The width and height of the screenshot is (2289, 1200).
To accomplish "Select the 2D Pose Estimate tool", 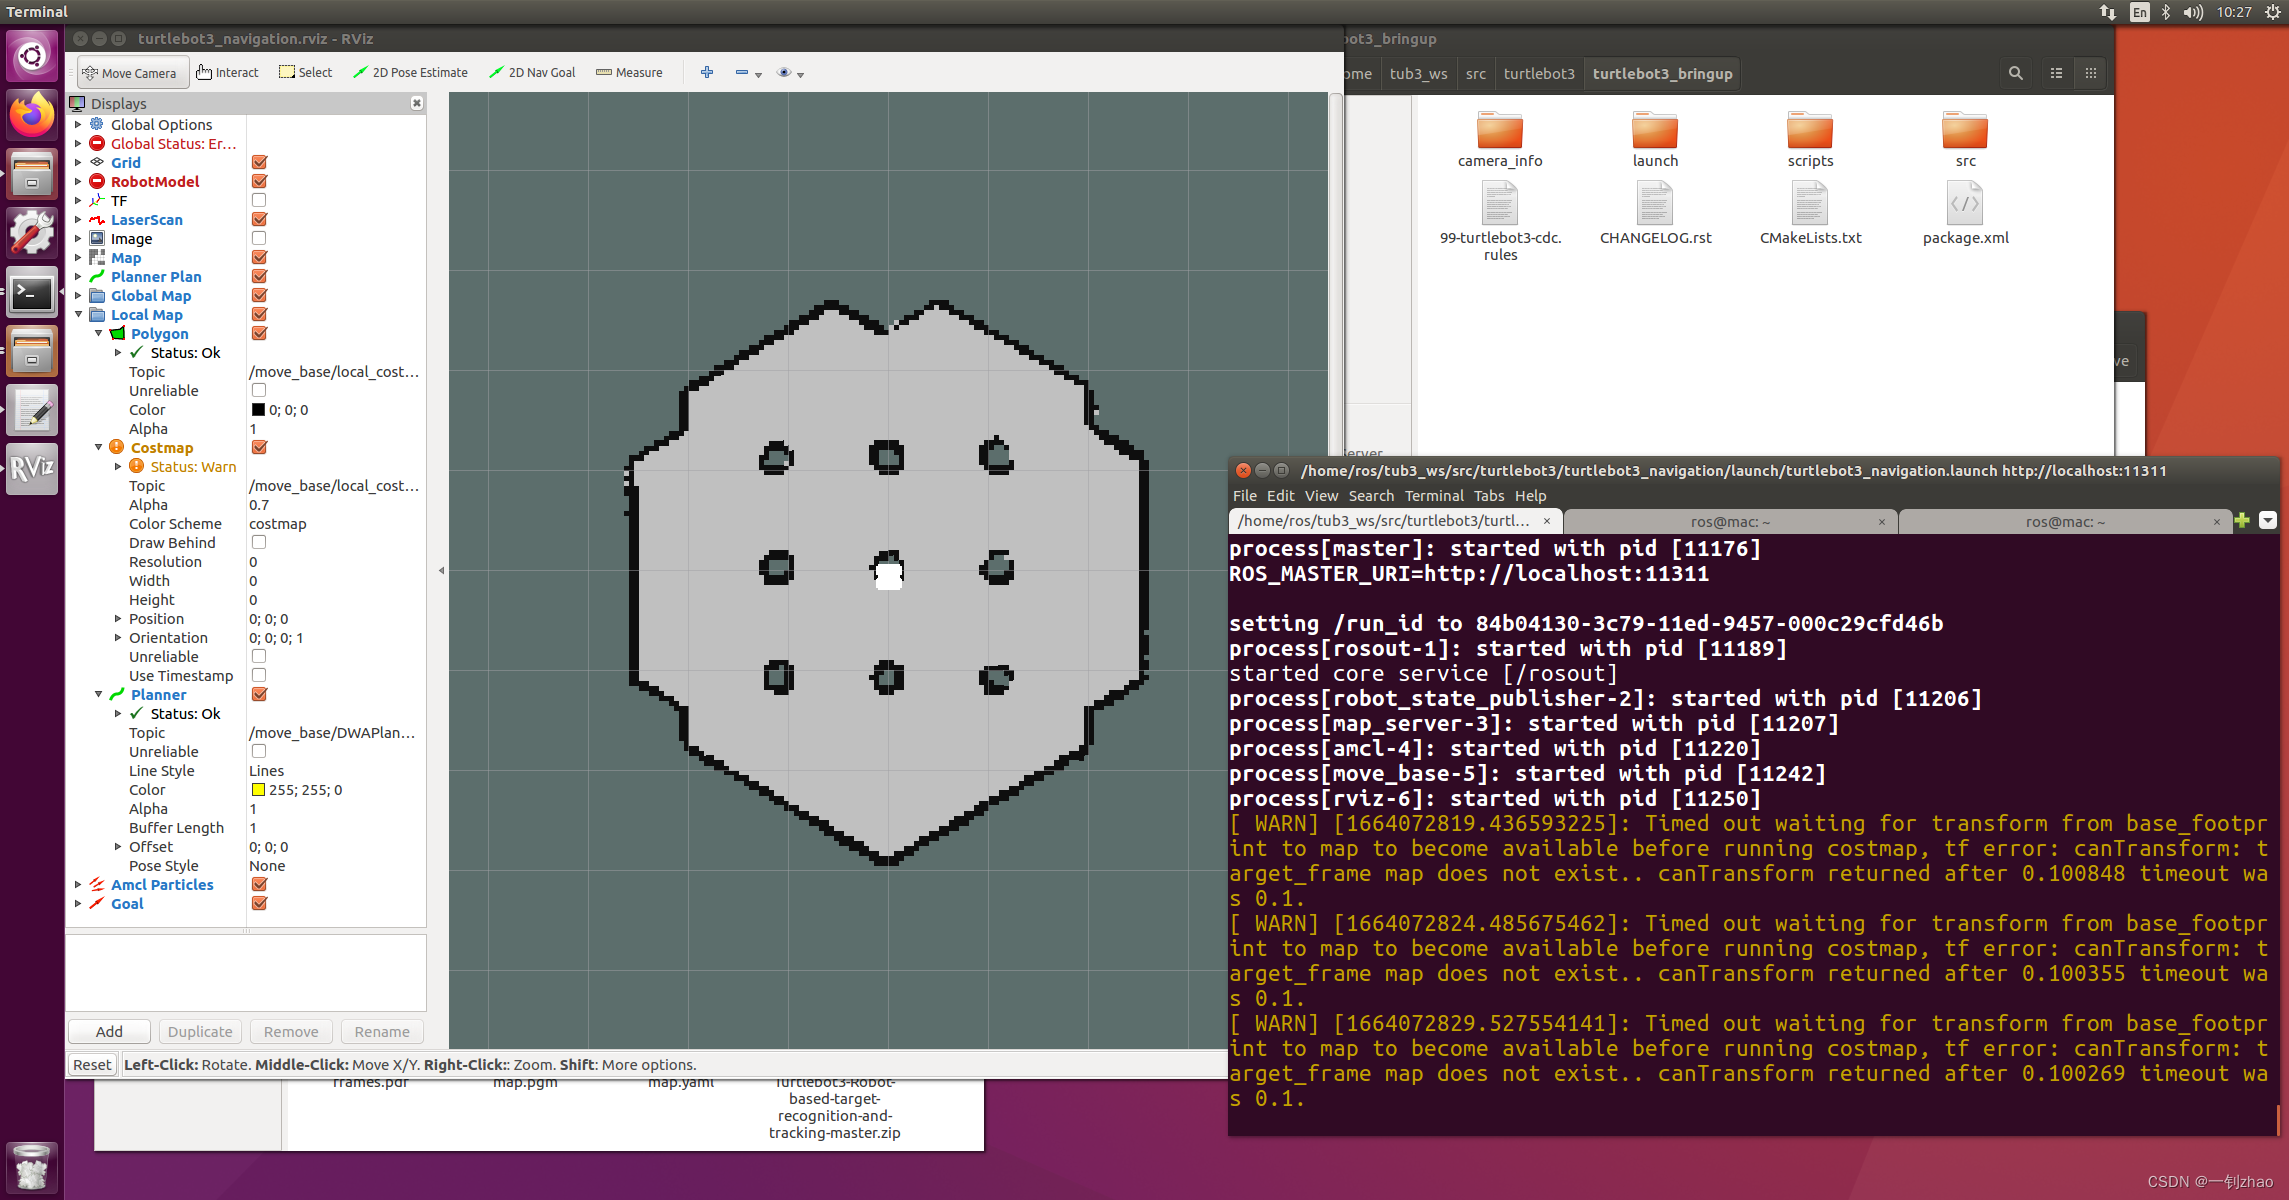I will point(410,72).
